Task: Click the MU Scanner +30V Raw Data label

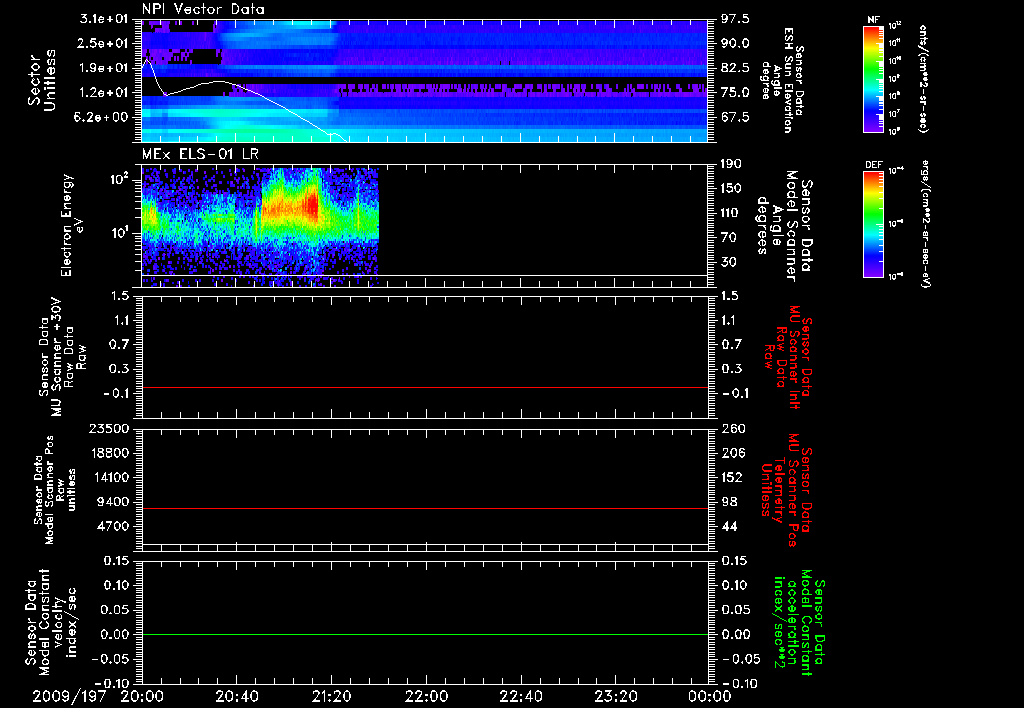Action: [62, 357]
